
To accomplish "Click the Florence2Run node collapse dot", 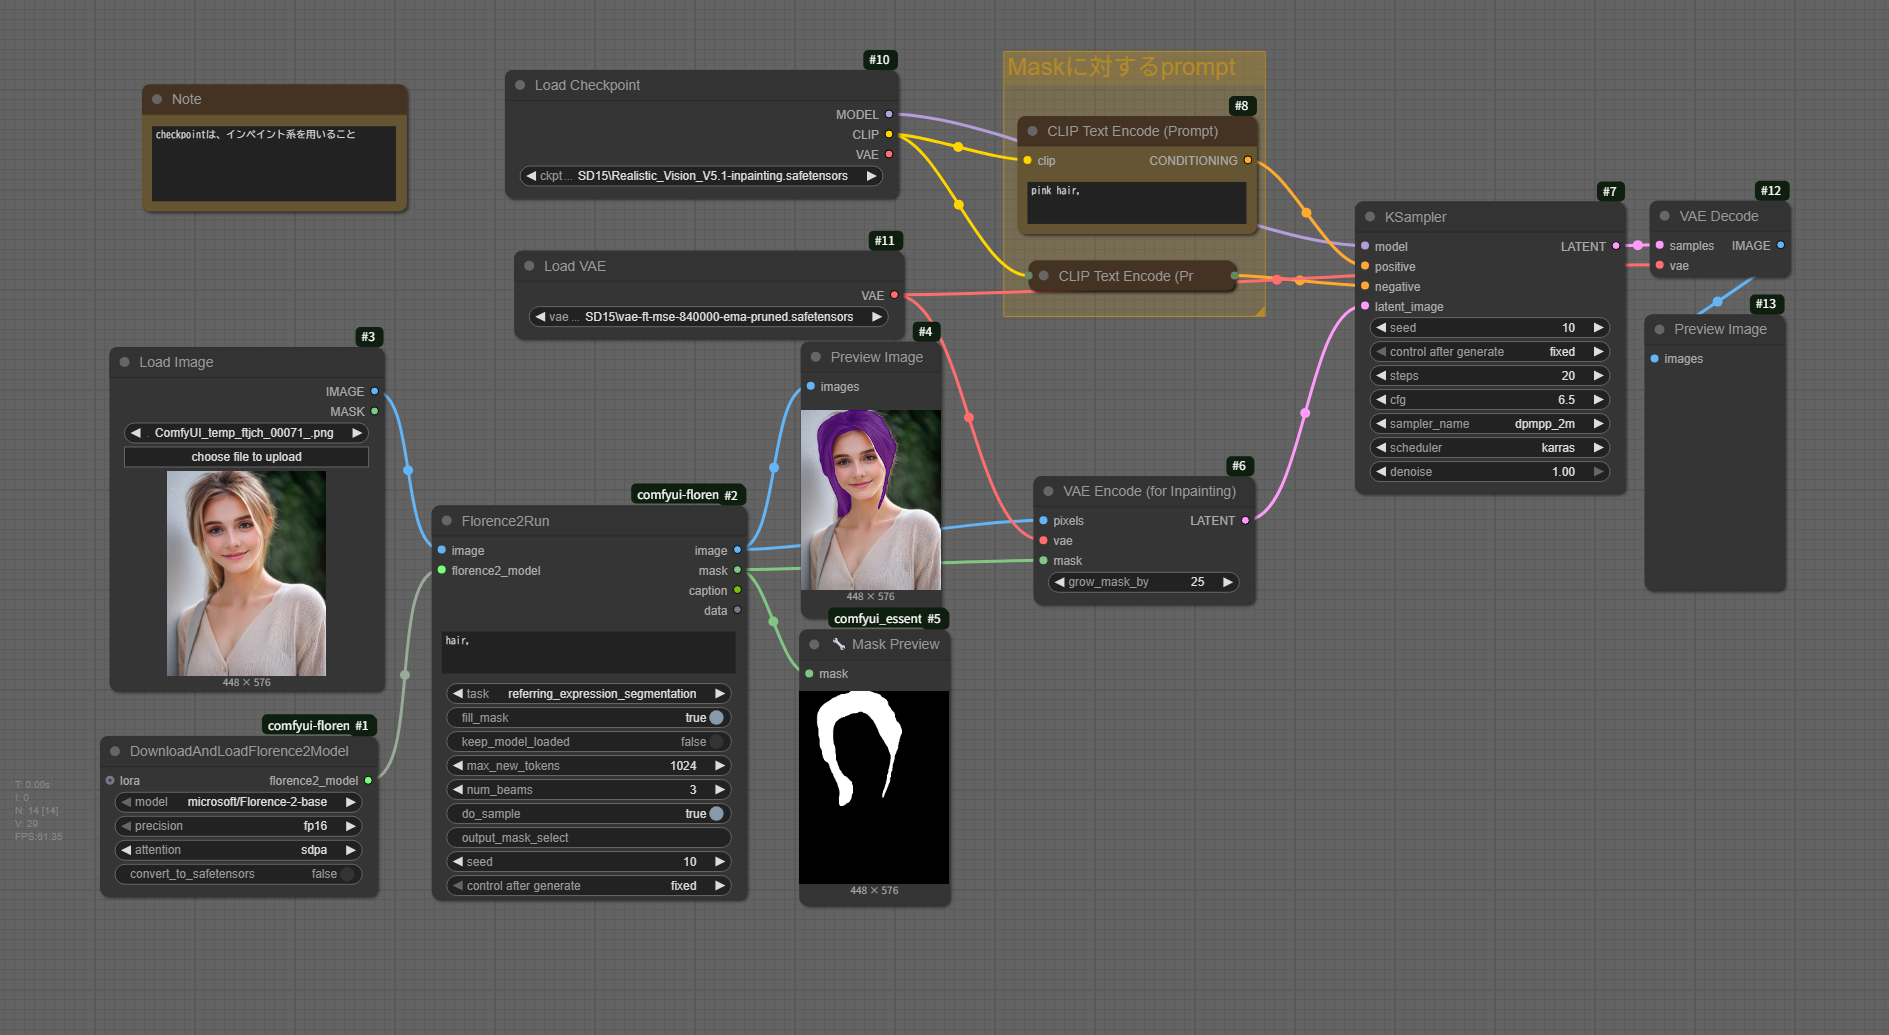I will [x=447, y=521].
